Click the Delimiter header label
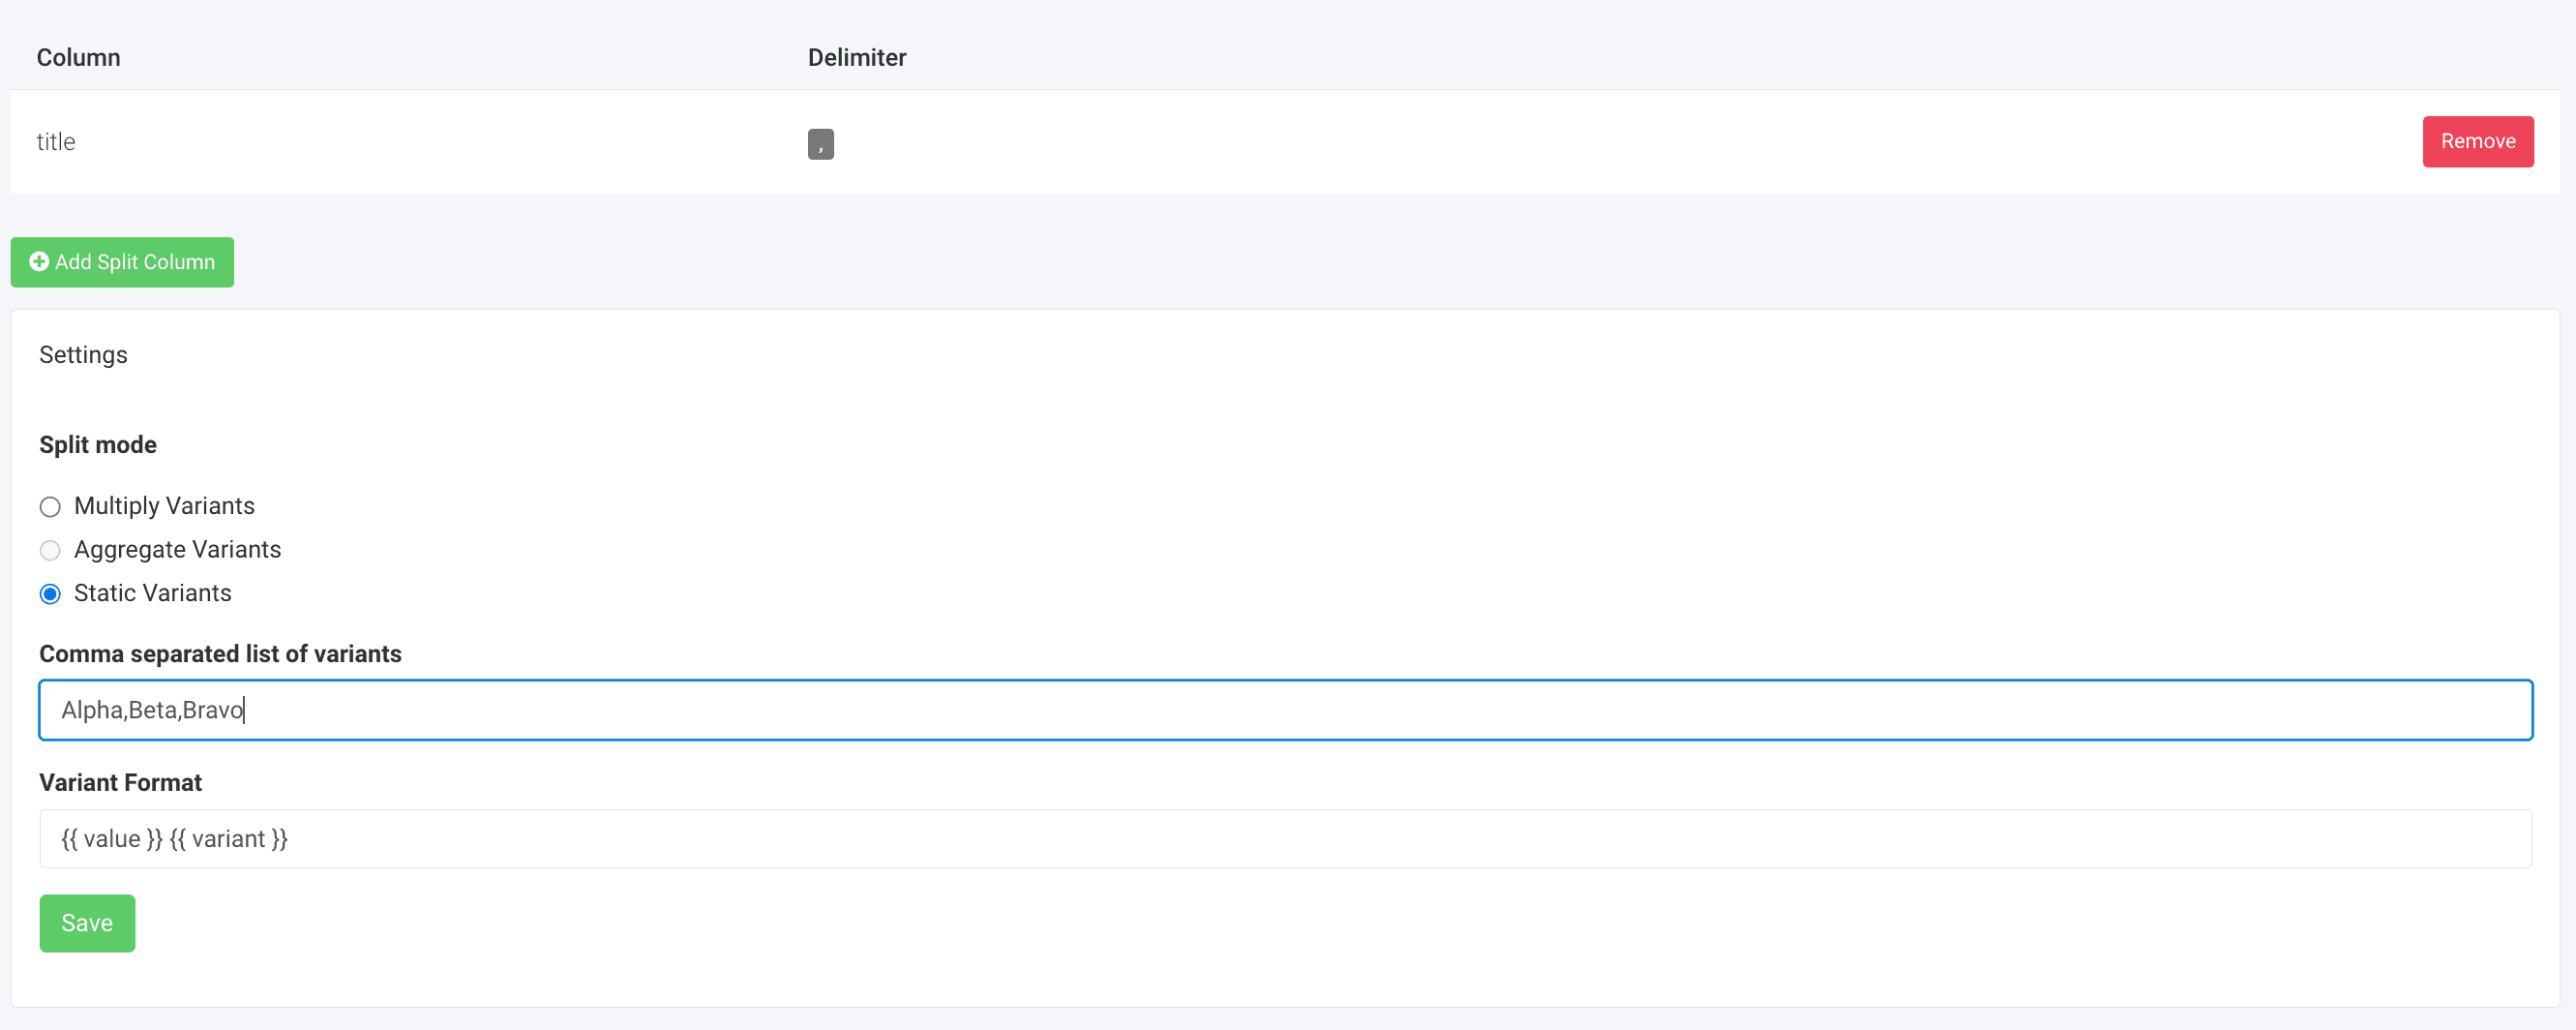 click(x=856, y=58)
